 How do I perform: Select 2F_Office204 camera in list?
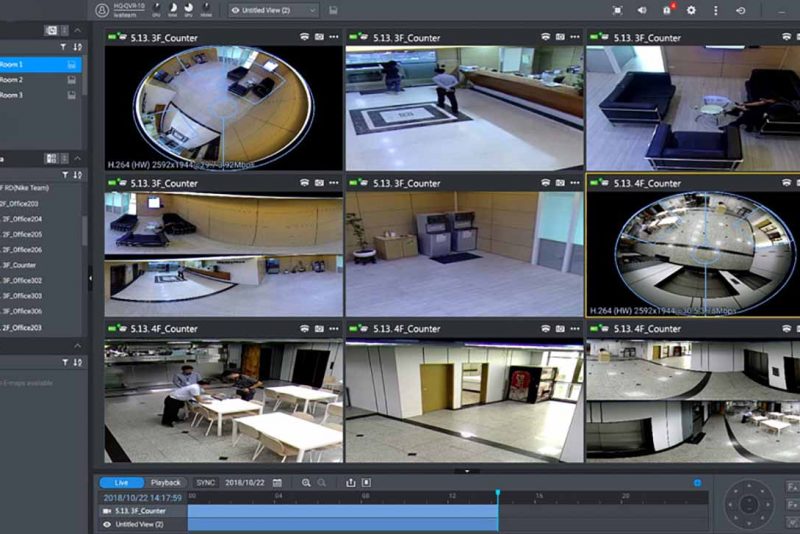(x=22, y=219)
